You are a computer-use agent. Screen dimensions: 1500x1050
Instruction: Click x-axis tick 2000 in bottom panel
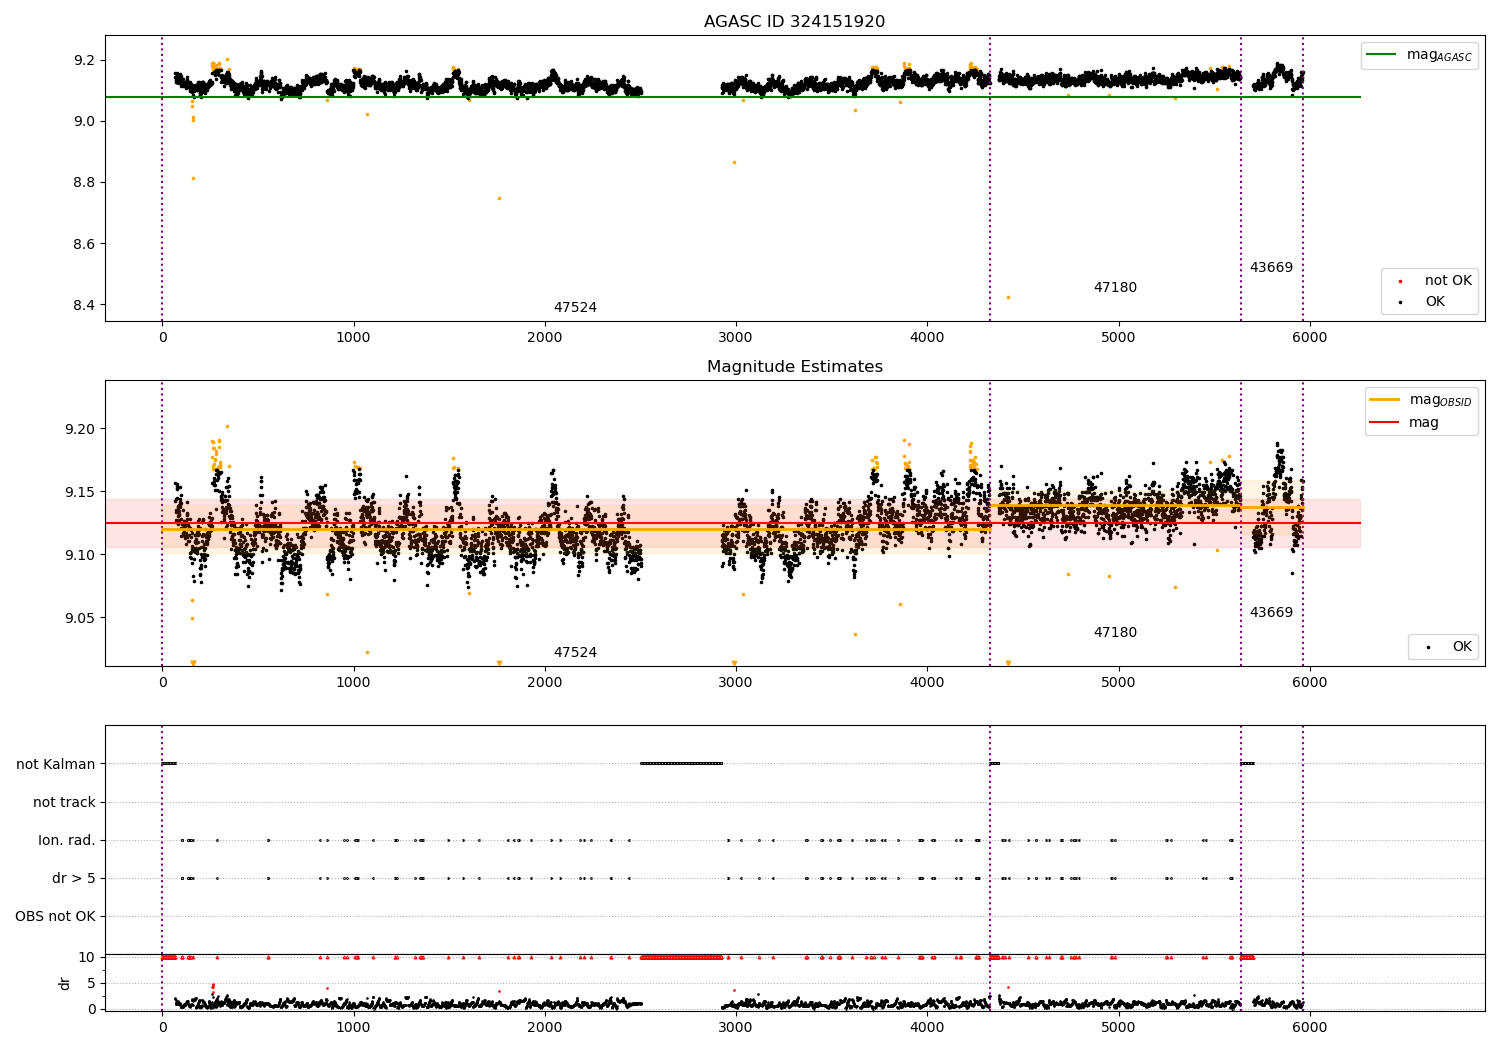click(544, 1027)
